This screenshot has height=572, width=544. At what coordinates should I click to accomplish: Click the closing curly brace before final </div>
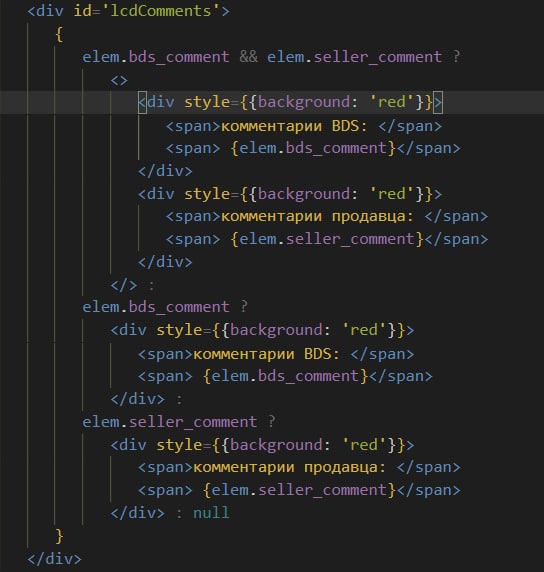pos(59,536)
